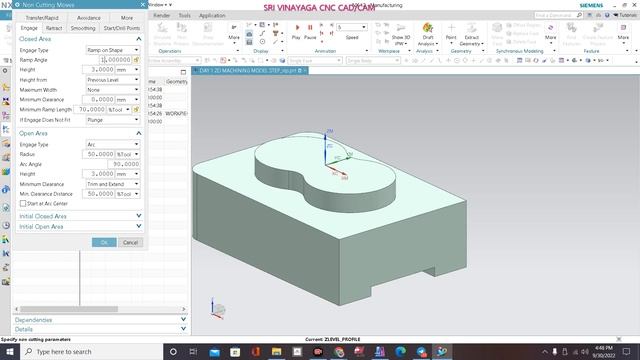Switch to the Smoothing tab
Image resolution: width=640 pixels, height=360 pixels.
(x=83, y=28)
